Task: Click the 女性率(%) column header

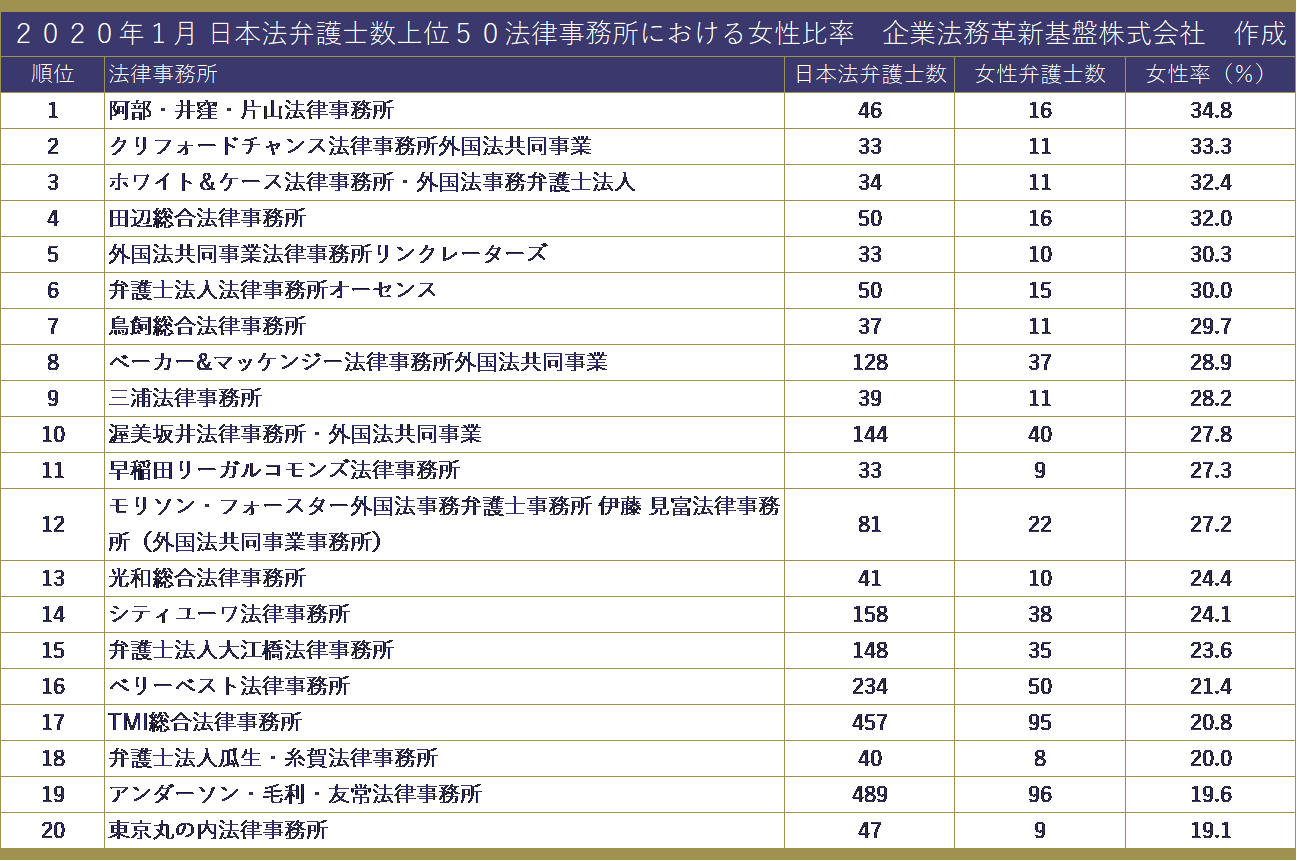Action: click(x=1211, y=75)
